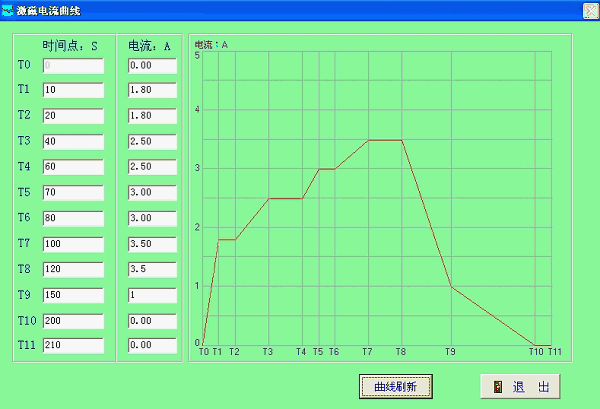Viewport: 600px width, 409px height.
Task: Click the T8 label on the chart axis
Action: click(401, 352)
